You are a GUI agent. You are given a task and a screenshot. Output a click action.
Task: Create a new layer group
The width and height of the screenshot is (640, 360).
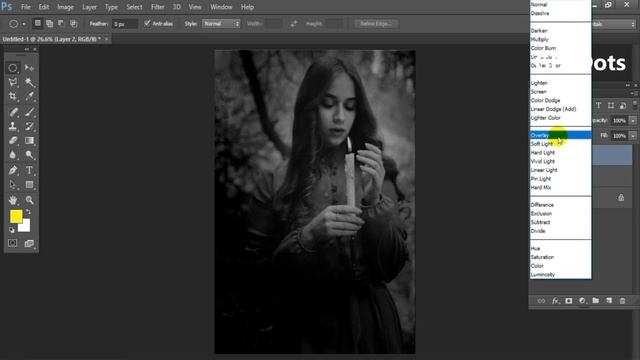point(596,301)
